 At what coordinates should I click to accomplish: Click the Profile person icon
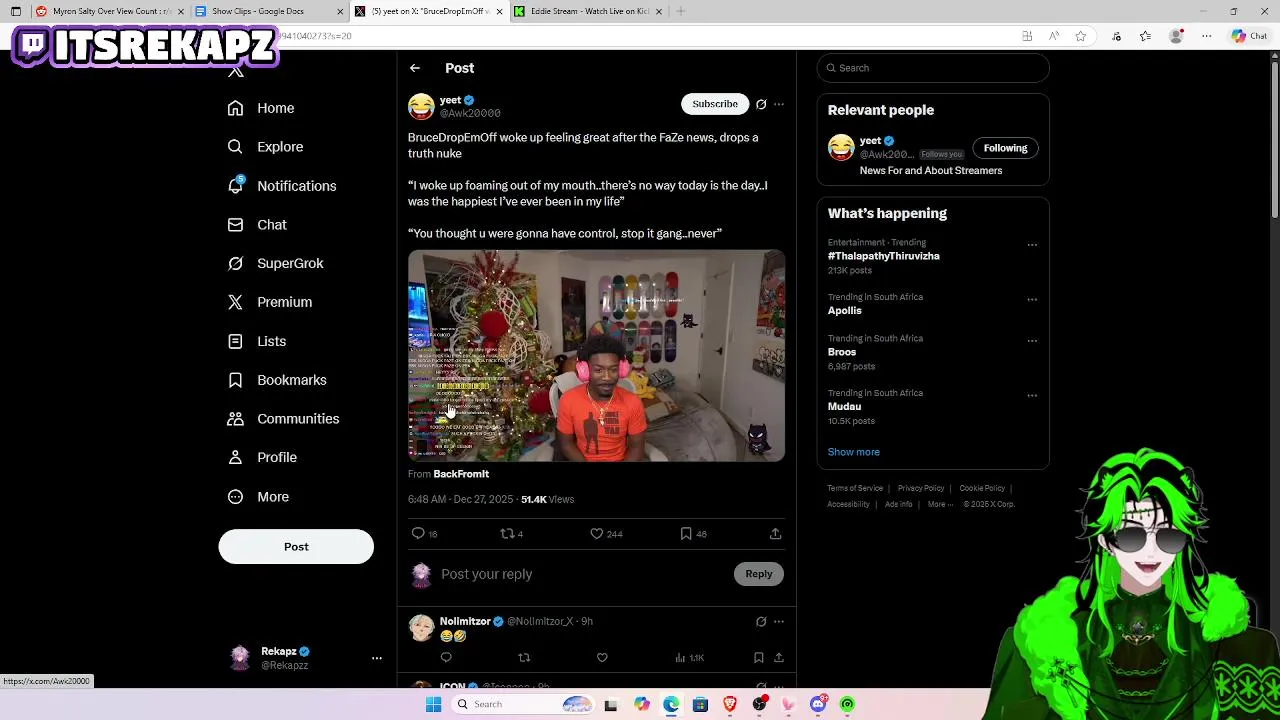(235, 457)
